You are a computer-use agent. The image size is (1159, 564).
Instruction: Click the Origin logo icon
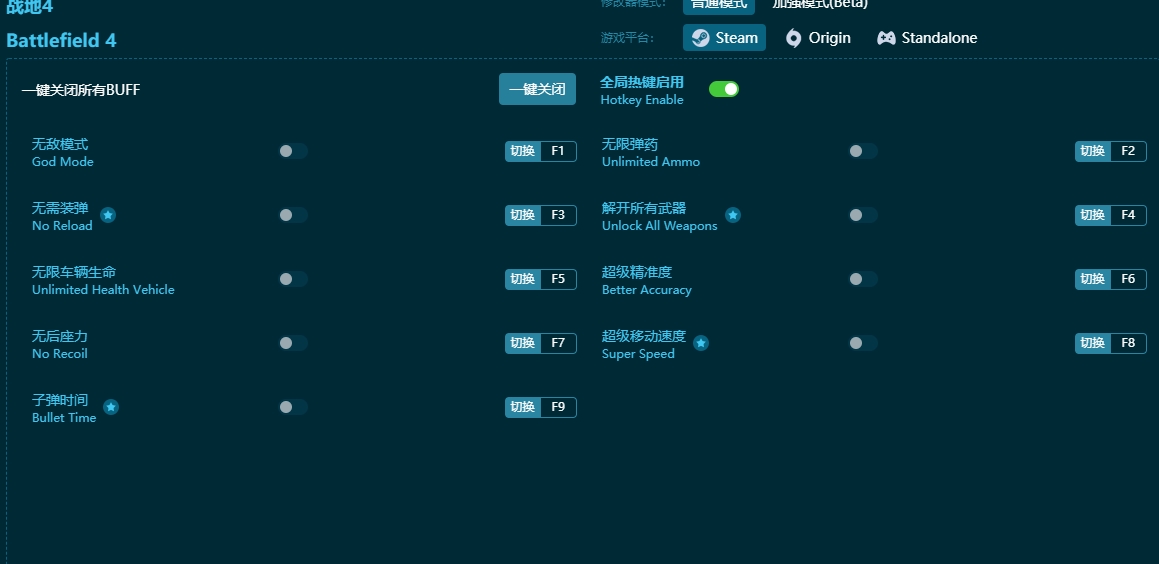tap(793, 38)
